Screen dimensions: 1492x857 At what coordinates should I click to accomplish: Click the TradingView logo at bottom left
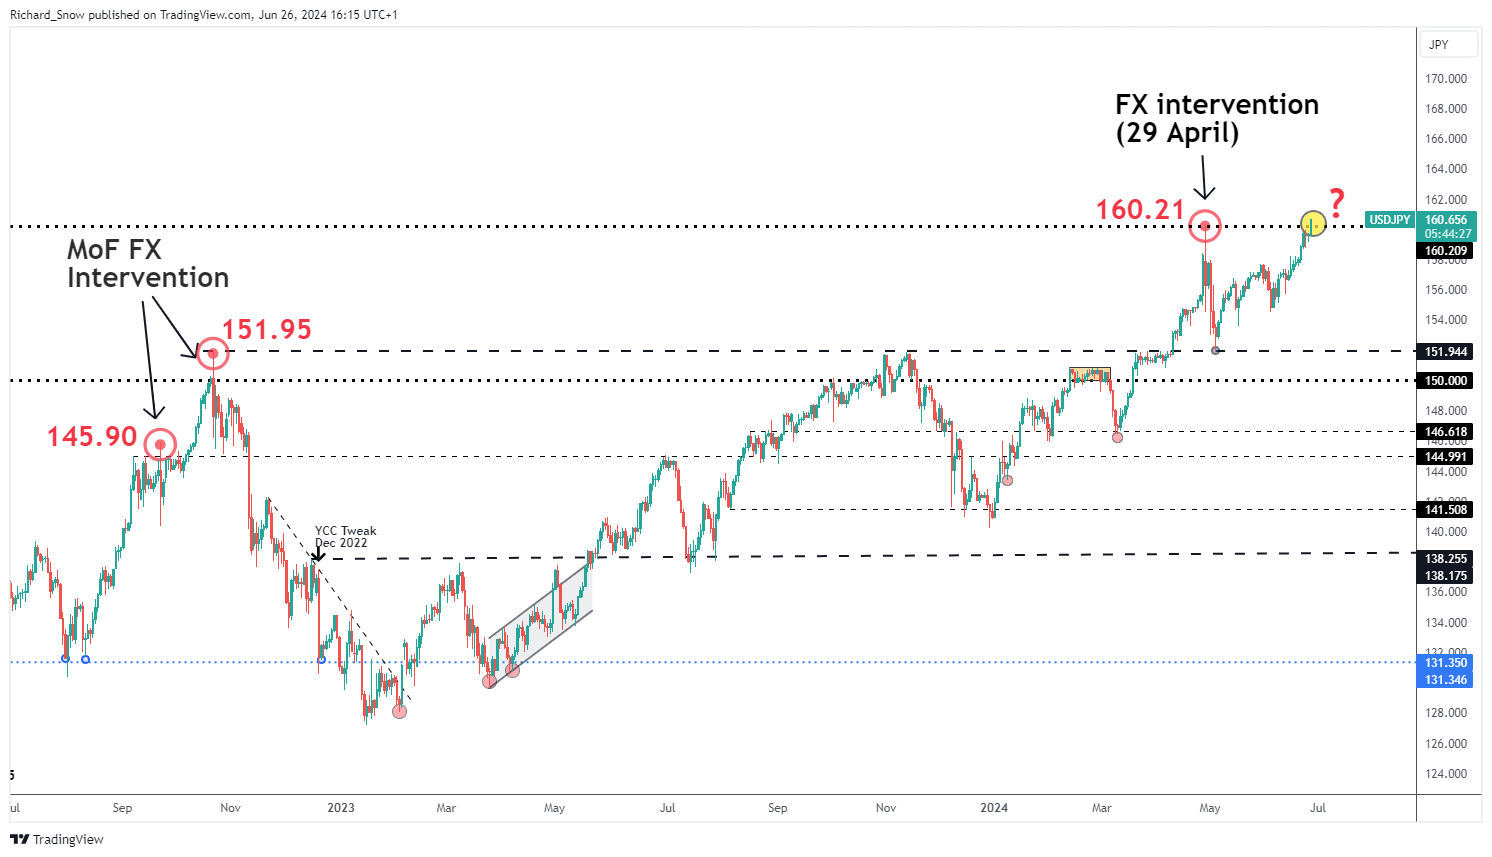(x=57, y=839)
